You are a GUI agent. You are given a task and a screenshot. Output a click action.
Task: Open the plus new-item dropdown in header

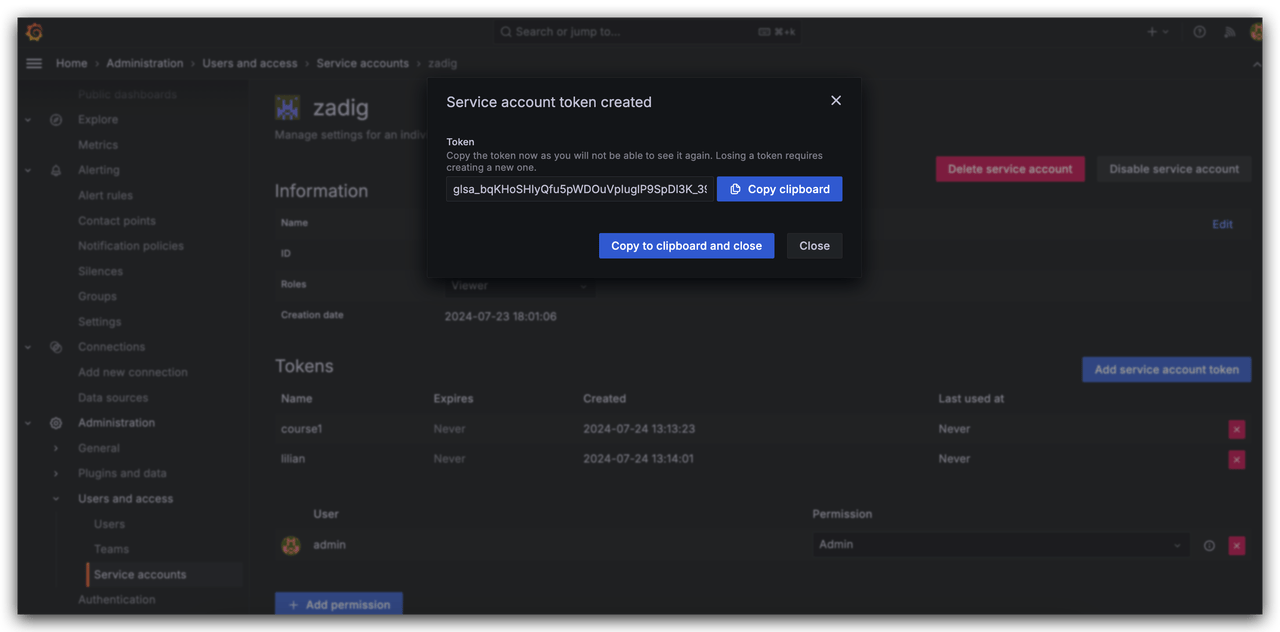[1157, 32]
